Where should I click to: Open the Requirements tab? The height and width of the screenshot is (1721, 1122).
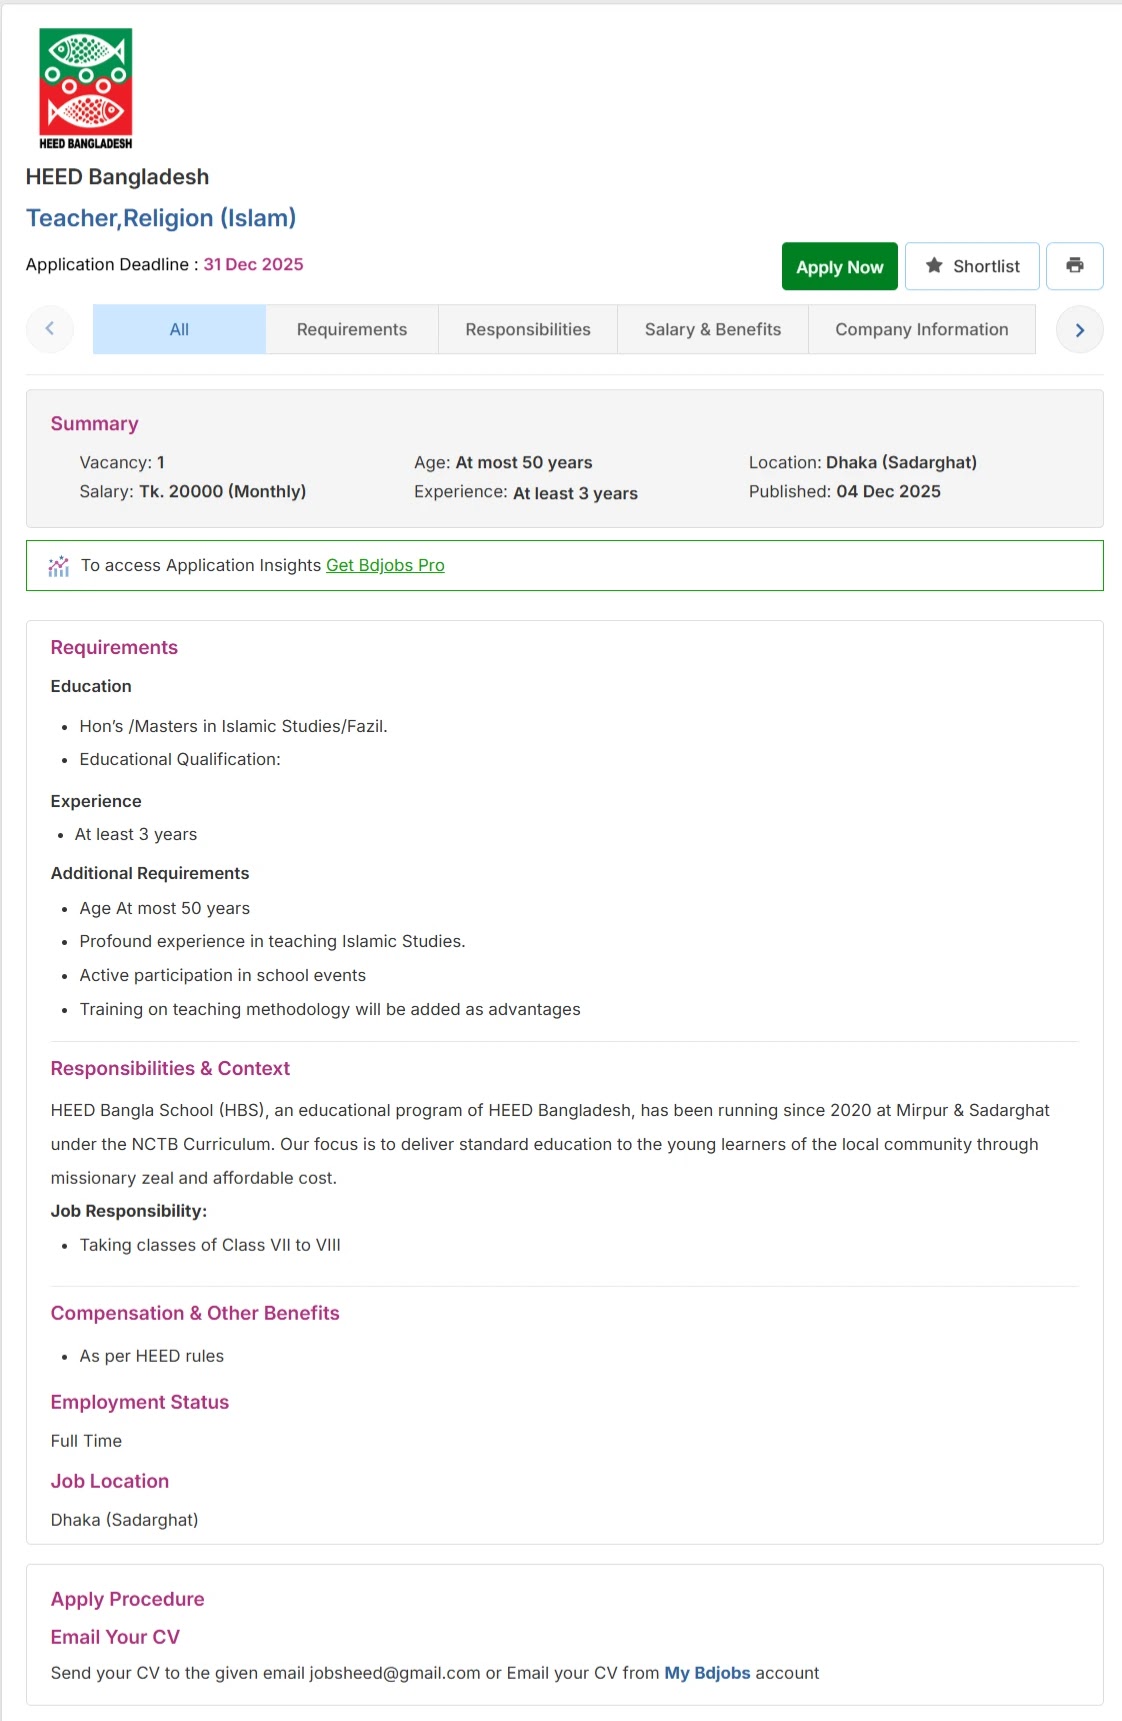(352, 329)
